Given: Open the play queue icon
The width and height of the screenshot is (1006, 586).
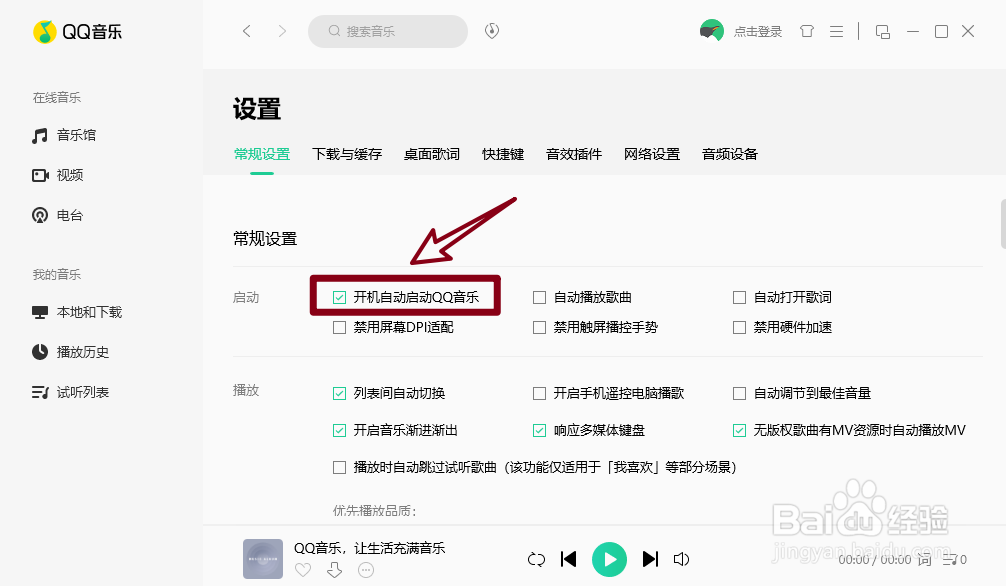Looking at the screenshot, I should click(x=955, y=560).
